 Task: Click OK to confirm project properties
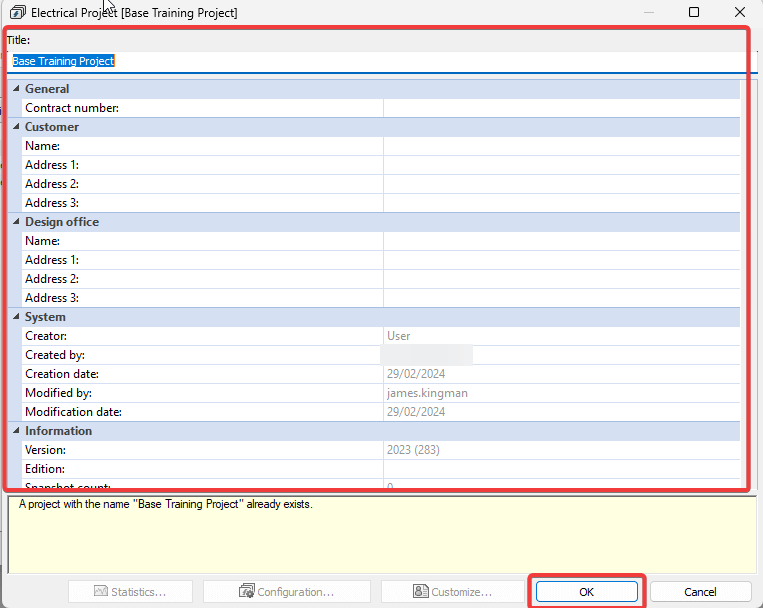pos(586,592)
